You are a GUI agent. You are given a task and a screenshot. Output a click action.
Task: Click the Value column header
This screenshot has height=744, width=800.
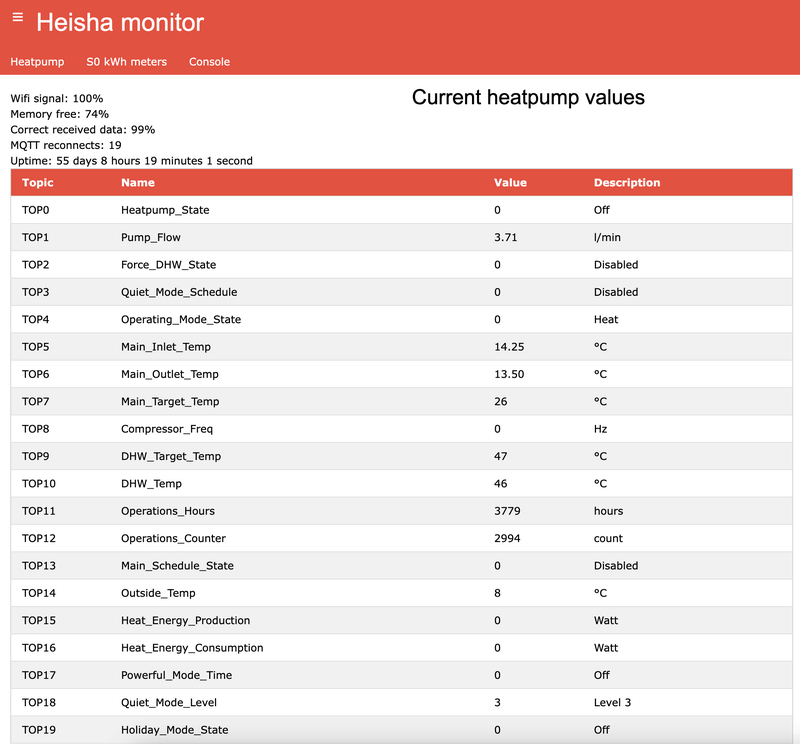click(510, 183)
